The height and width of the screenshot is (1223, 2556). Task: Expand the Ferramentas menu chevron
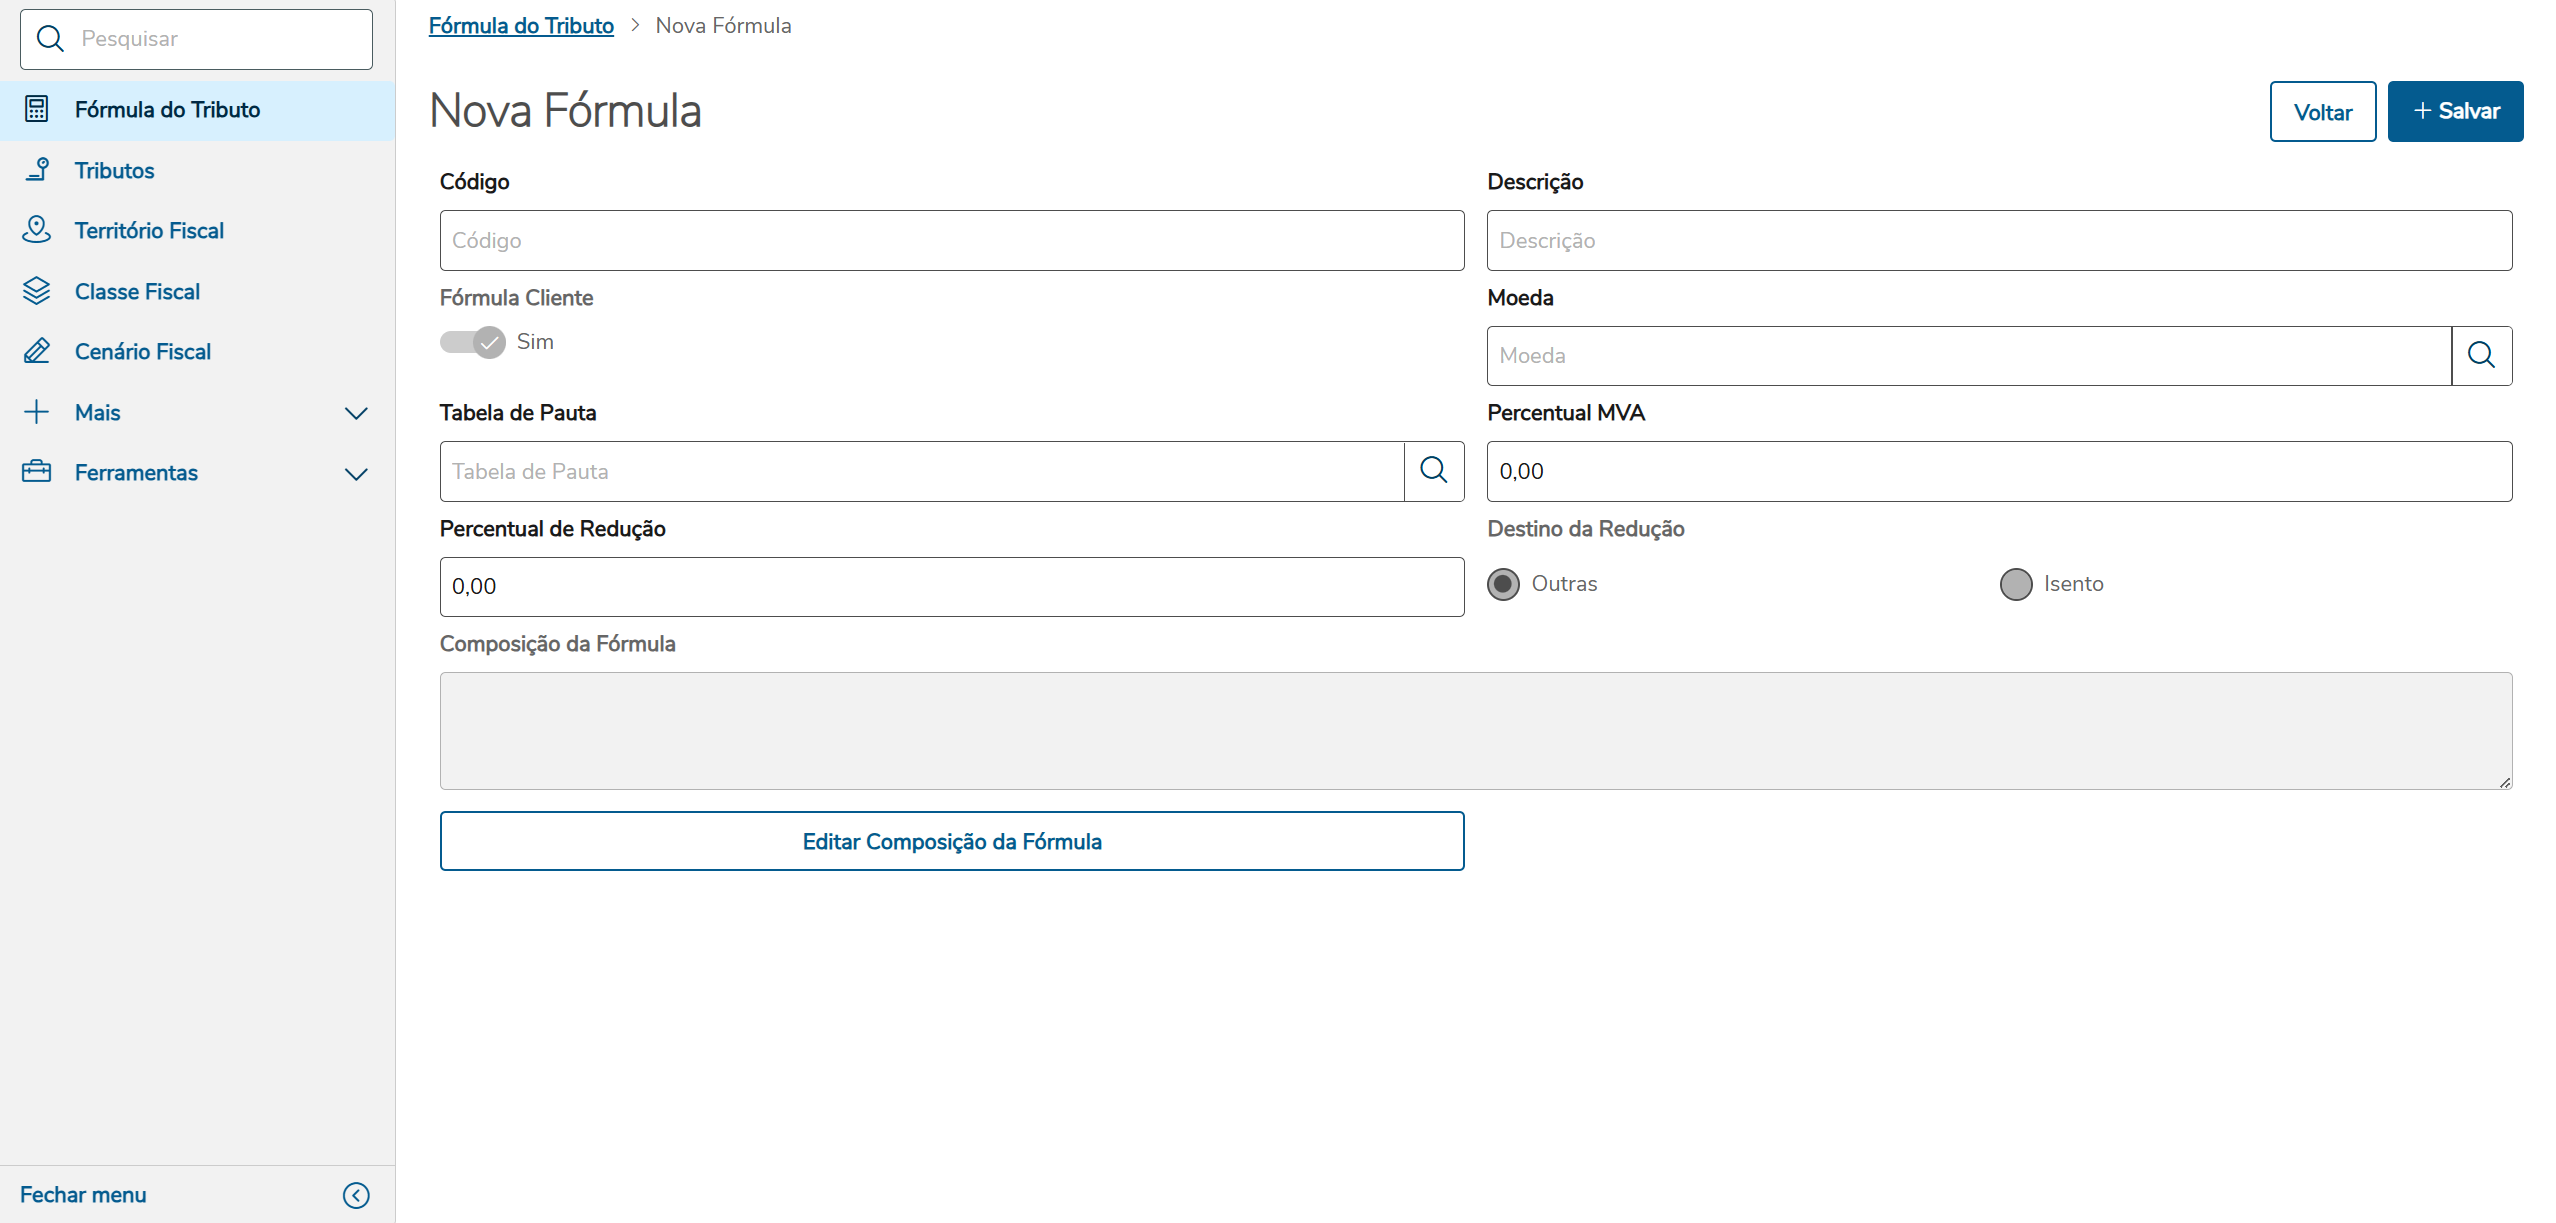pos(356,473)
